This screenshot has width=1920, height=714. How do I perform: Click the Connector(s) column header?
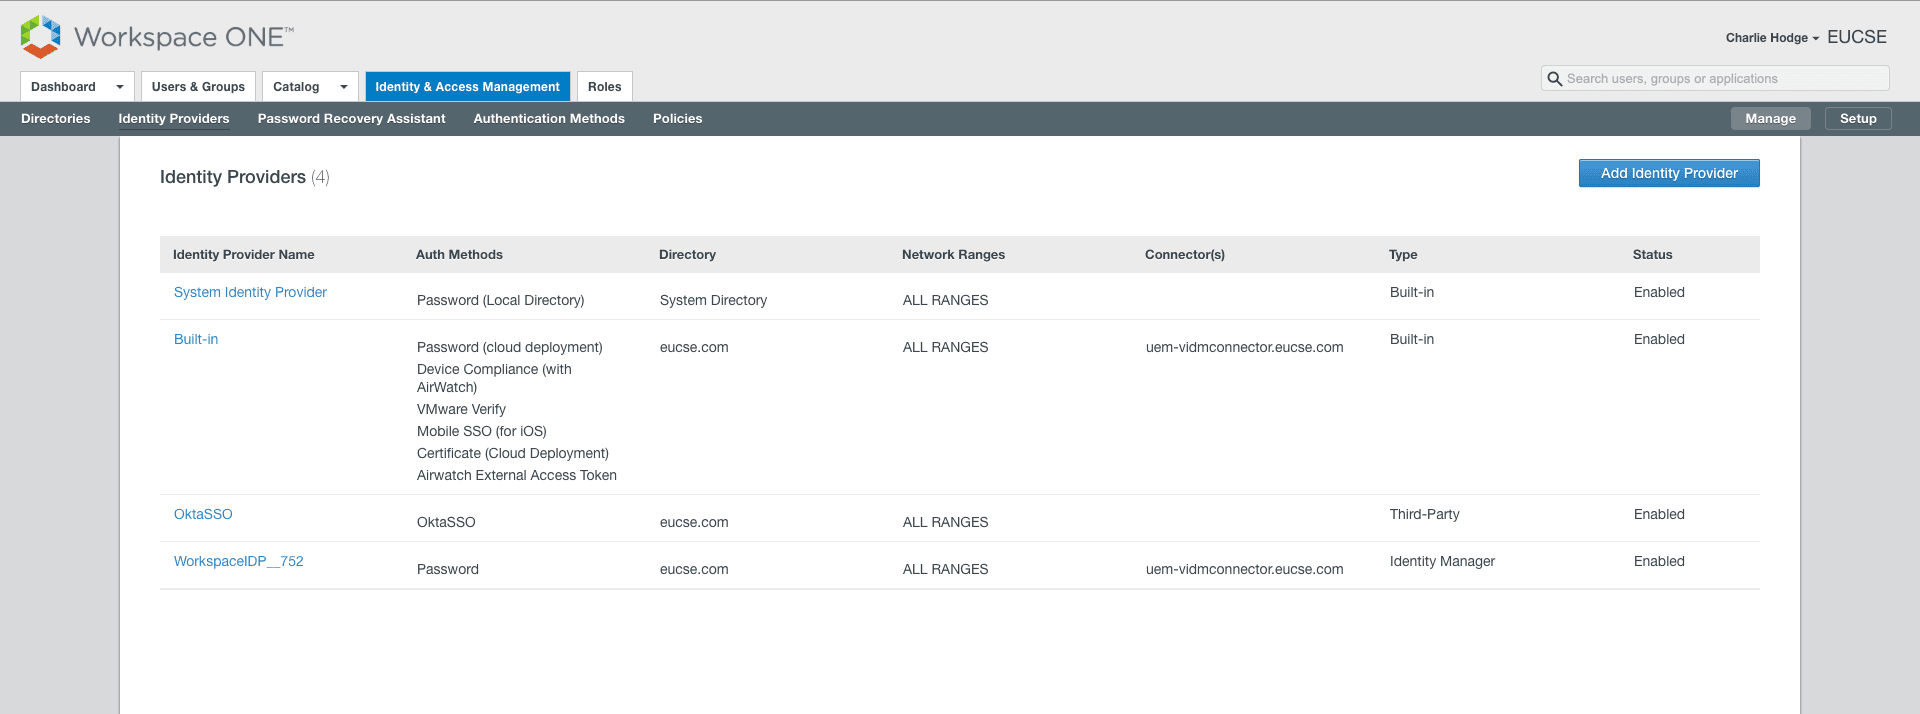[1185, 255]
